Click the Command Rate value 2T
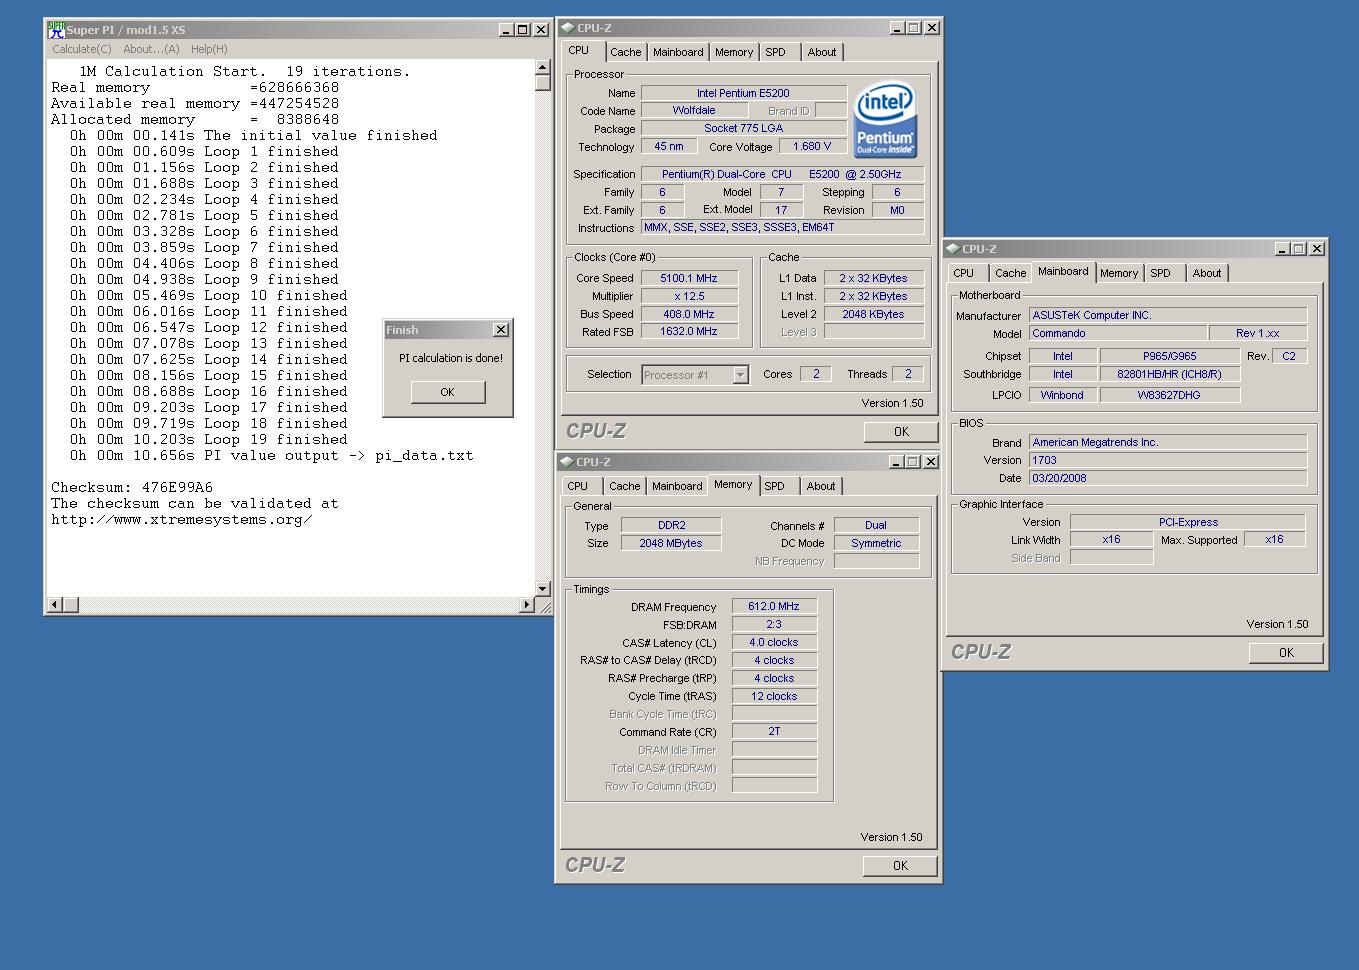 [x=774, y=731]
